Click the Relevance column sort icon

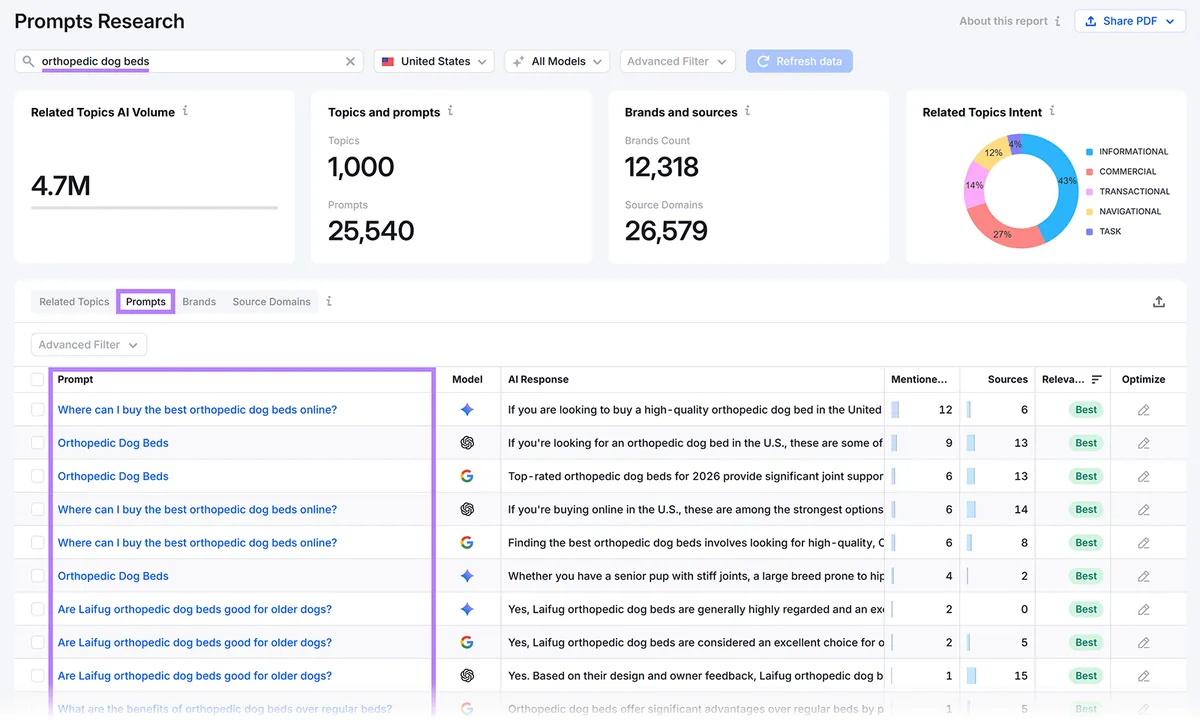coord(1096,380)
